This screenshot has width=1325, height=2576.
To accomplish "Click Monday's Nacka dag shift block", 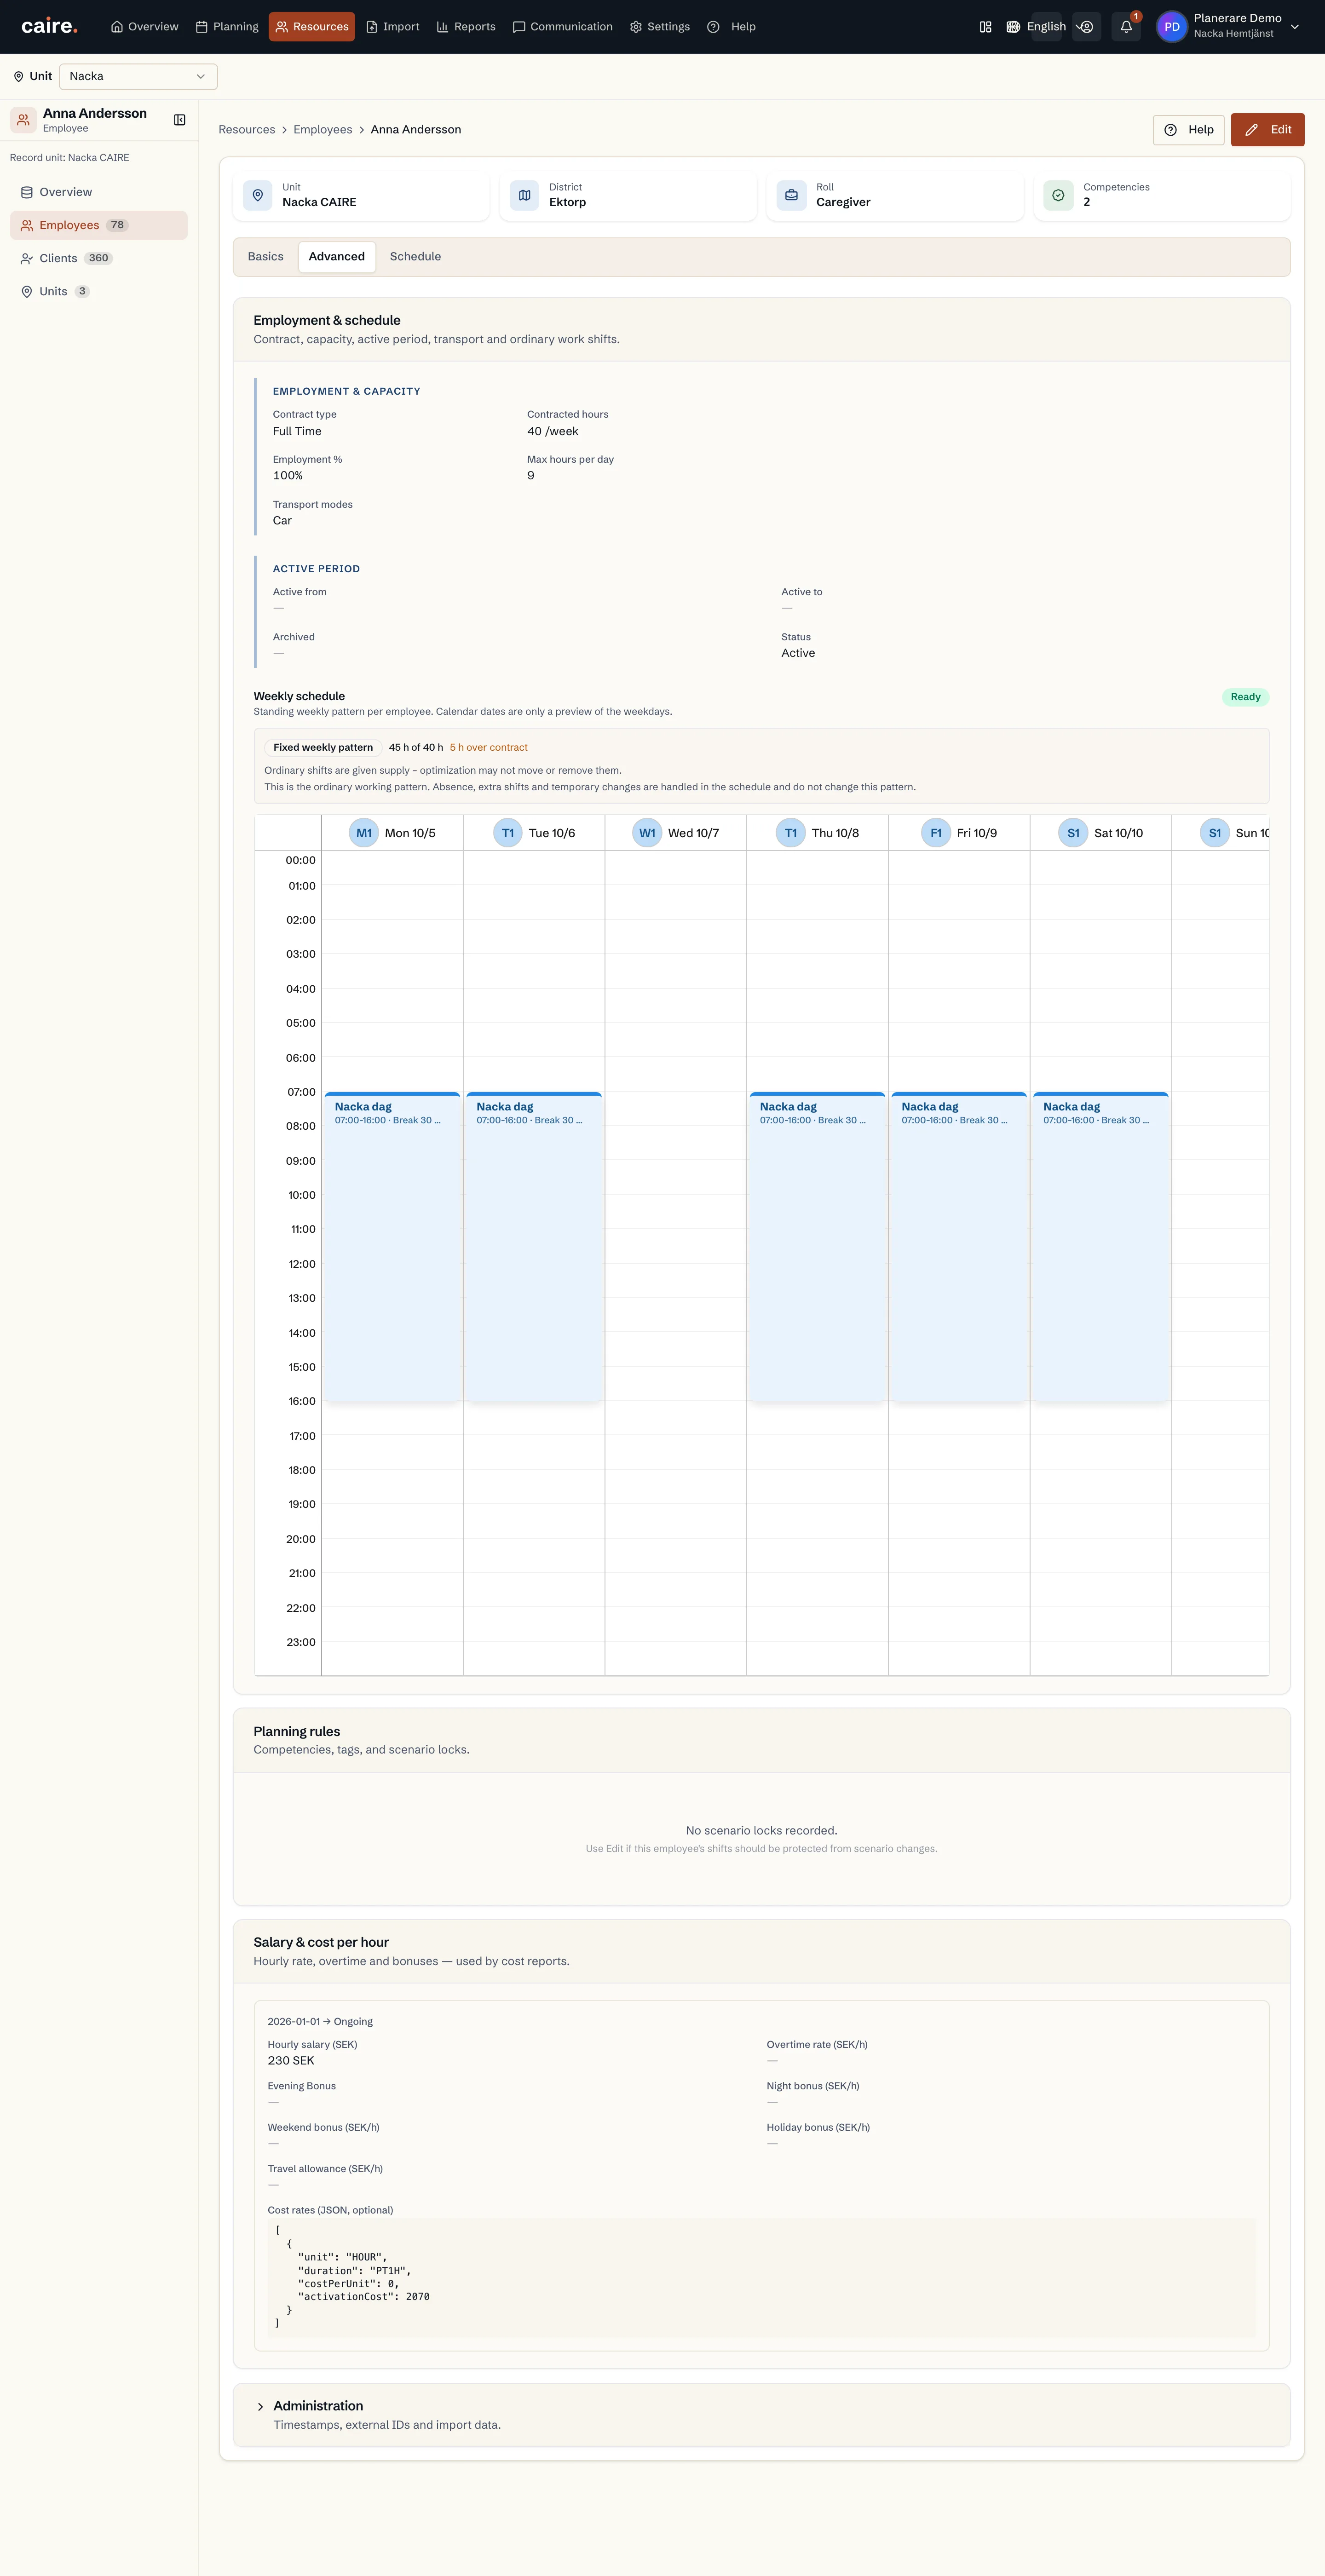I will (392, 1246).
